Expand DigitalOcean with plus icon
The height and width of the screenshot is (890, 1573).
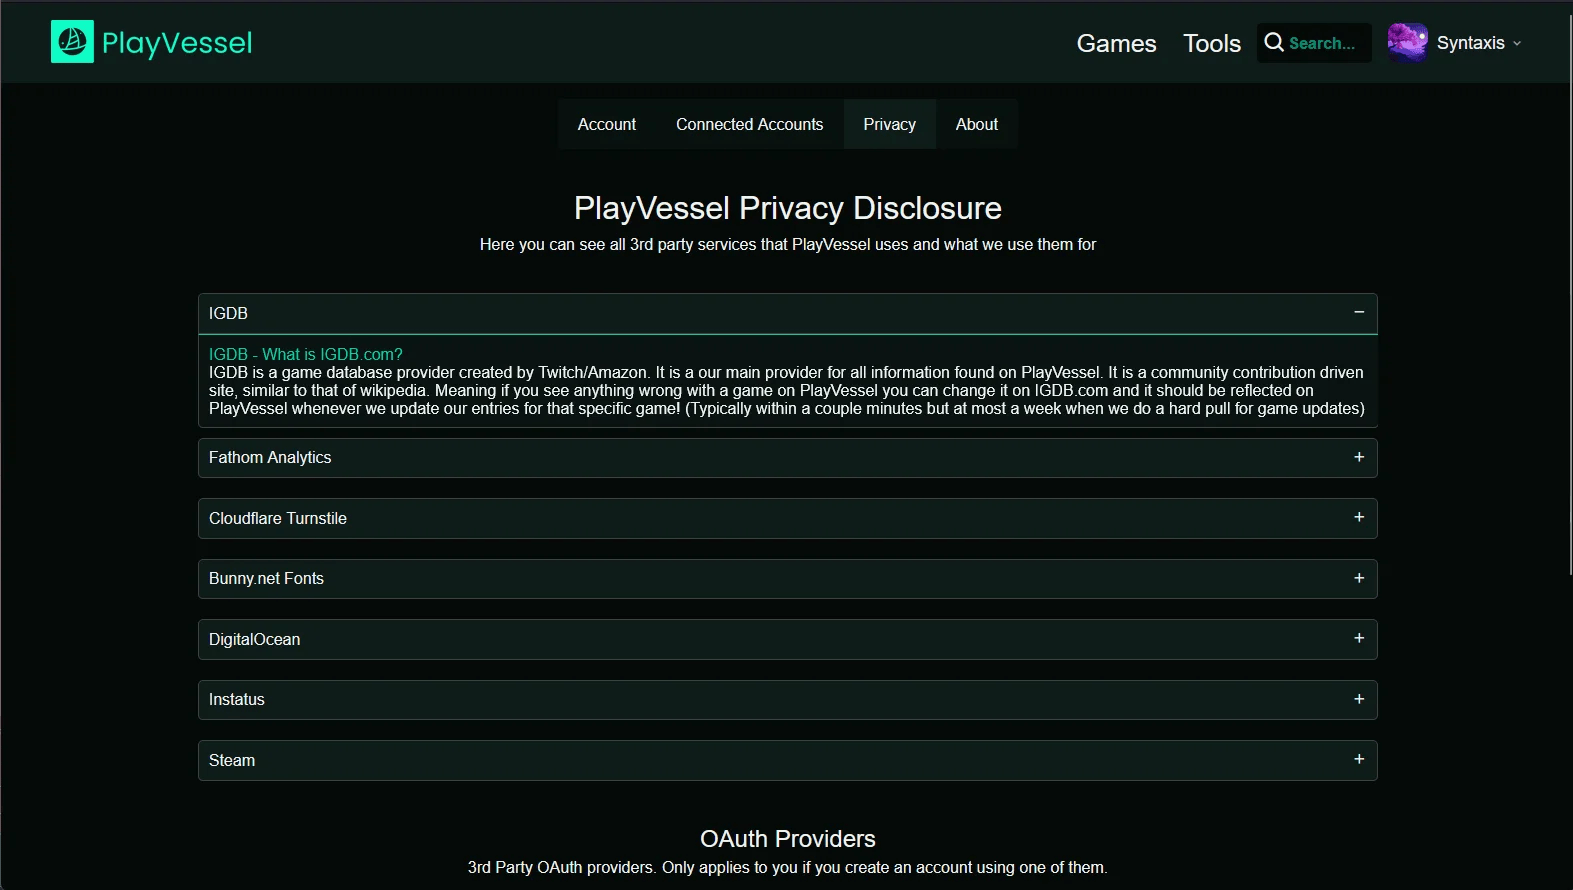pyautogui.click(x=1359, y=638)
